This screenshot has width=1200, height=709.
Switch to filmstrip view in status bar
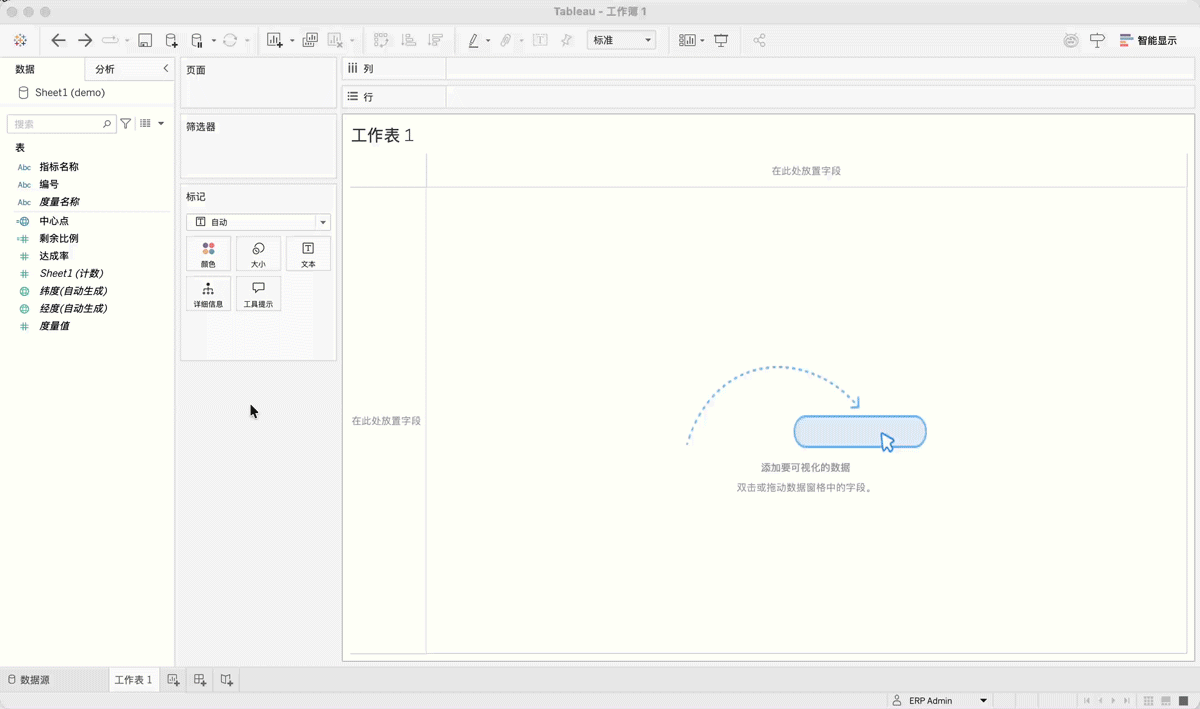1166,701
